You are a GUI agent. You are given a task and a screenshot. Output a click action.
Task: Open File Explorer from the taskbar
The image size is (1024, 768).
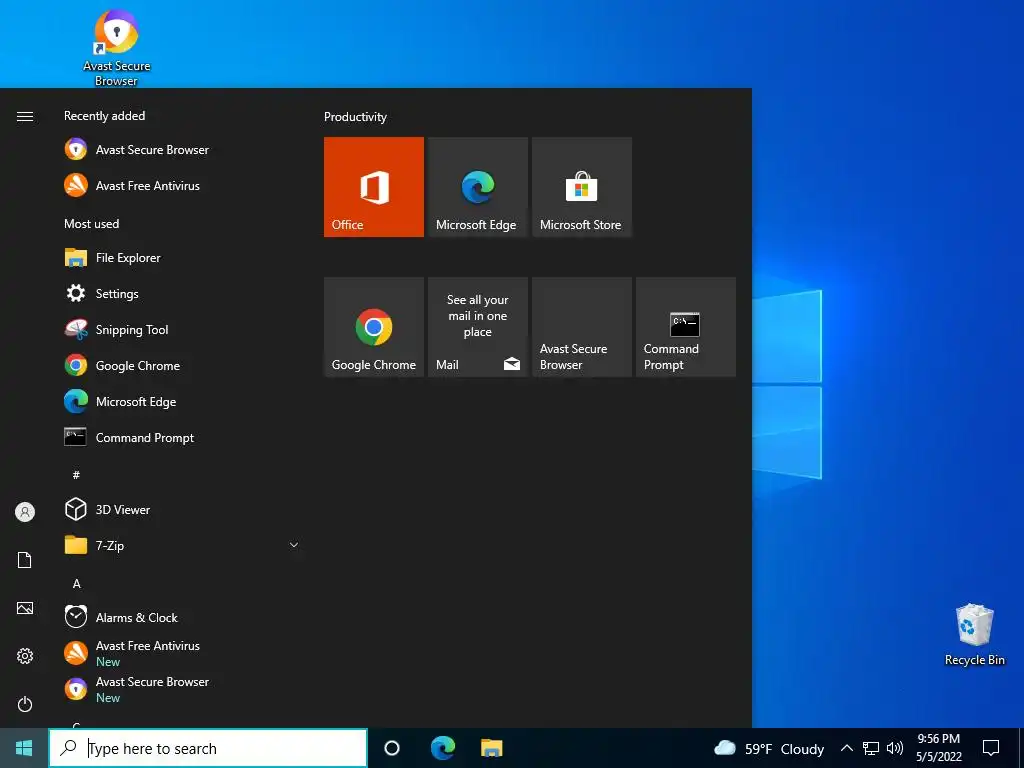[492, 748]
